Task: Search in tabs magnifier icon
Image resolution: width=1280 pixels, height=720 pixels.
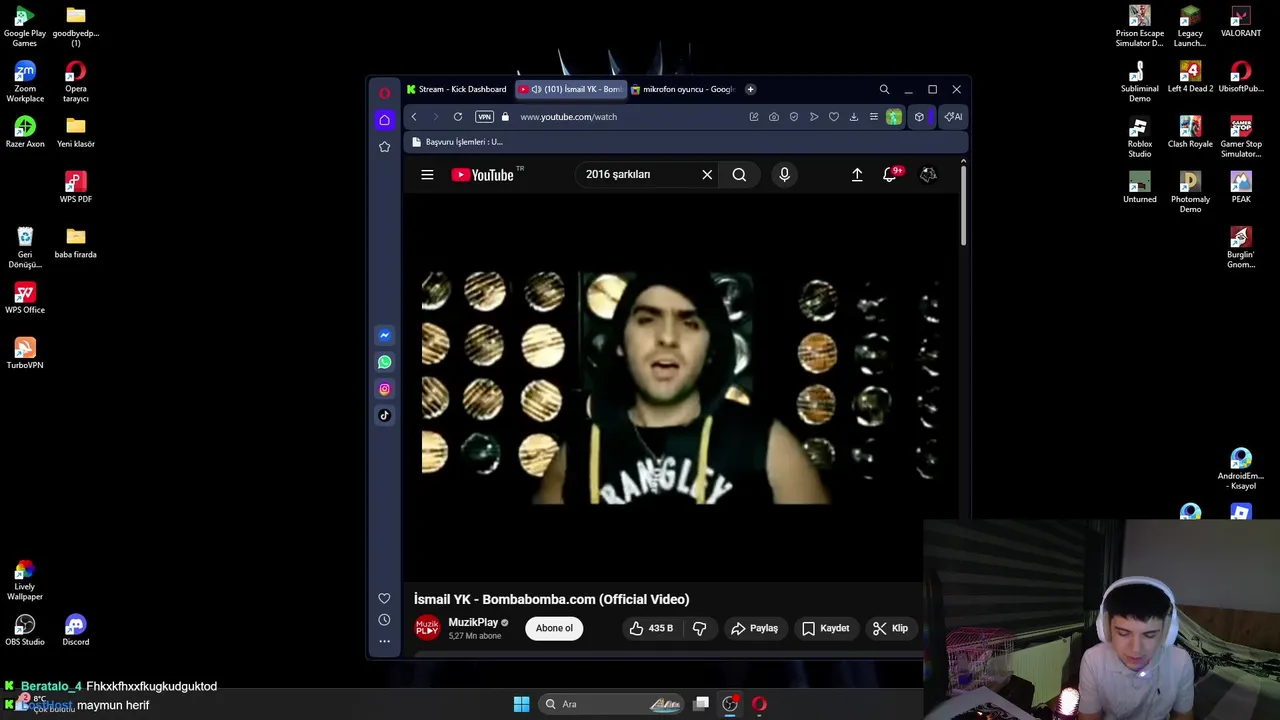Action: pyautogui.click(x=884, y=89)
